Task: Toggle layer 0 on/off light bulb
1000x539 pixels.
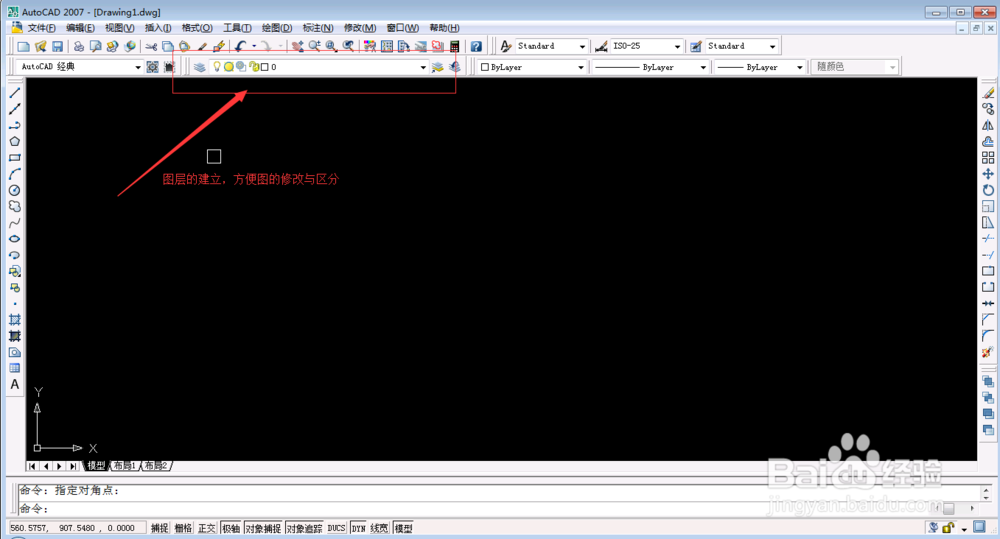Action: coord(217,67)
